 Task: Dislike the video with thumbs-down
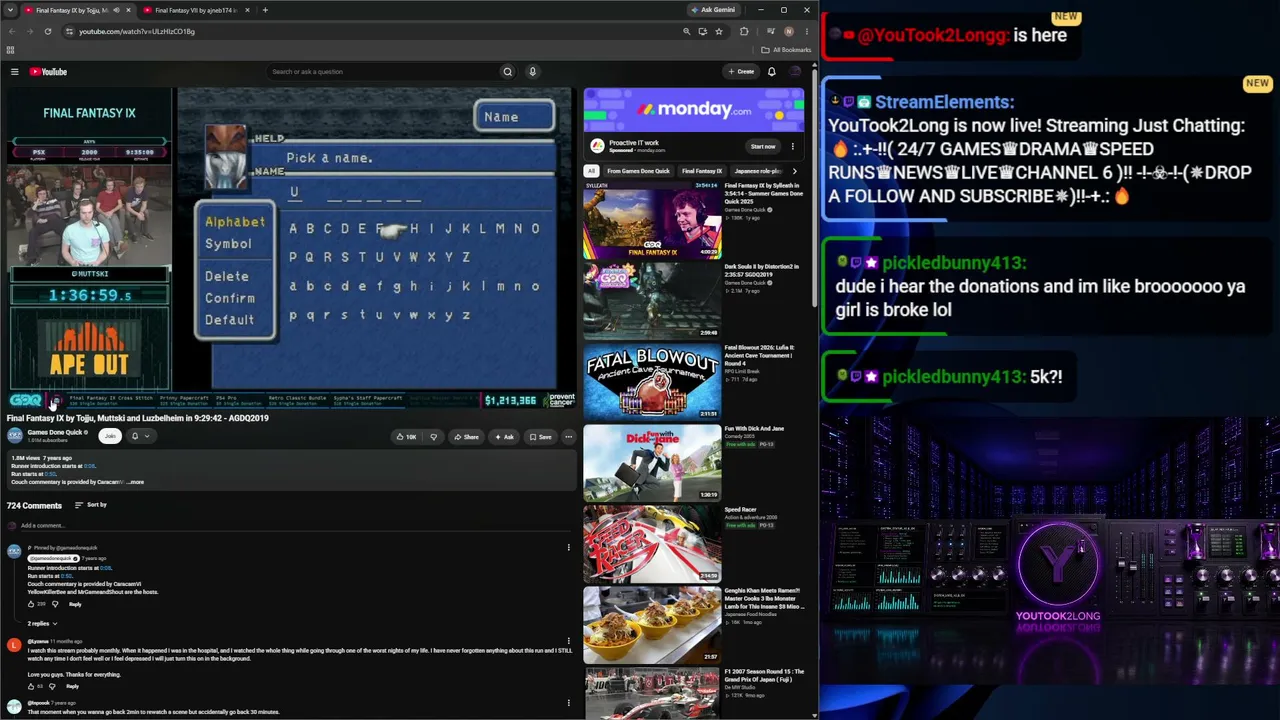click(433, 437)
